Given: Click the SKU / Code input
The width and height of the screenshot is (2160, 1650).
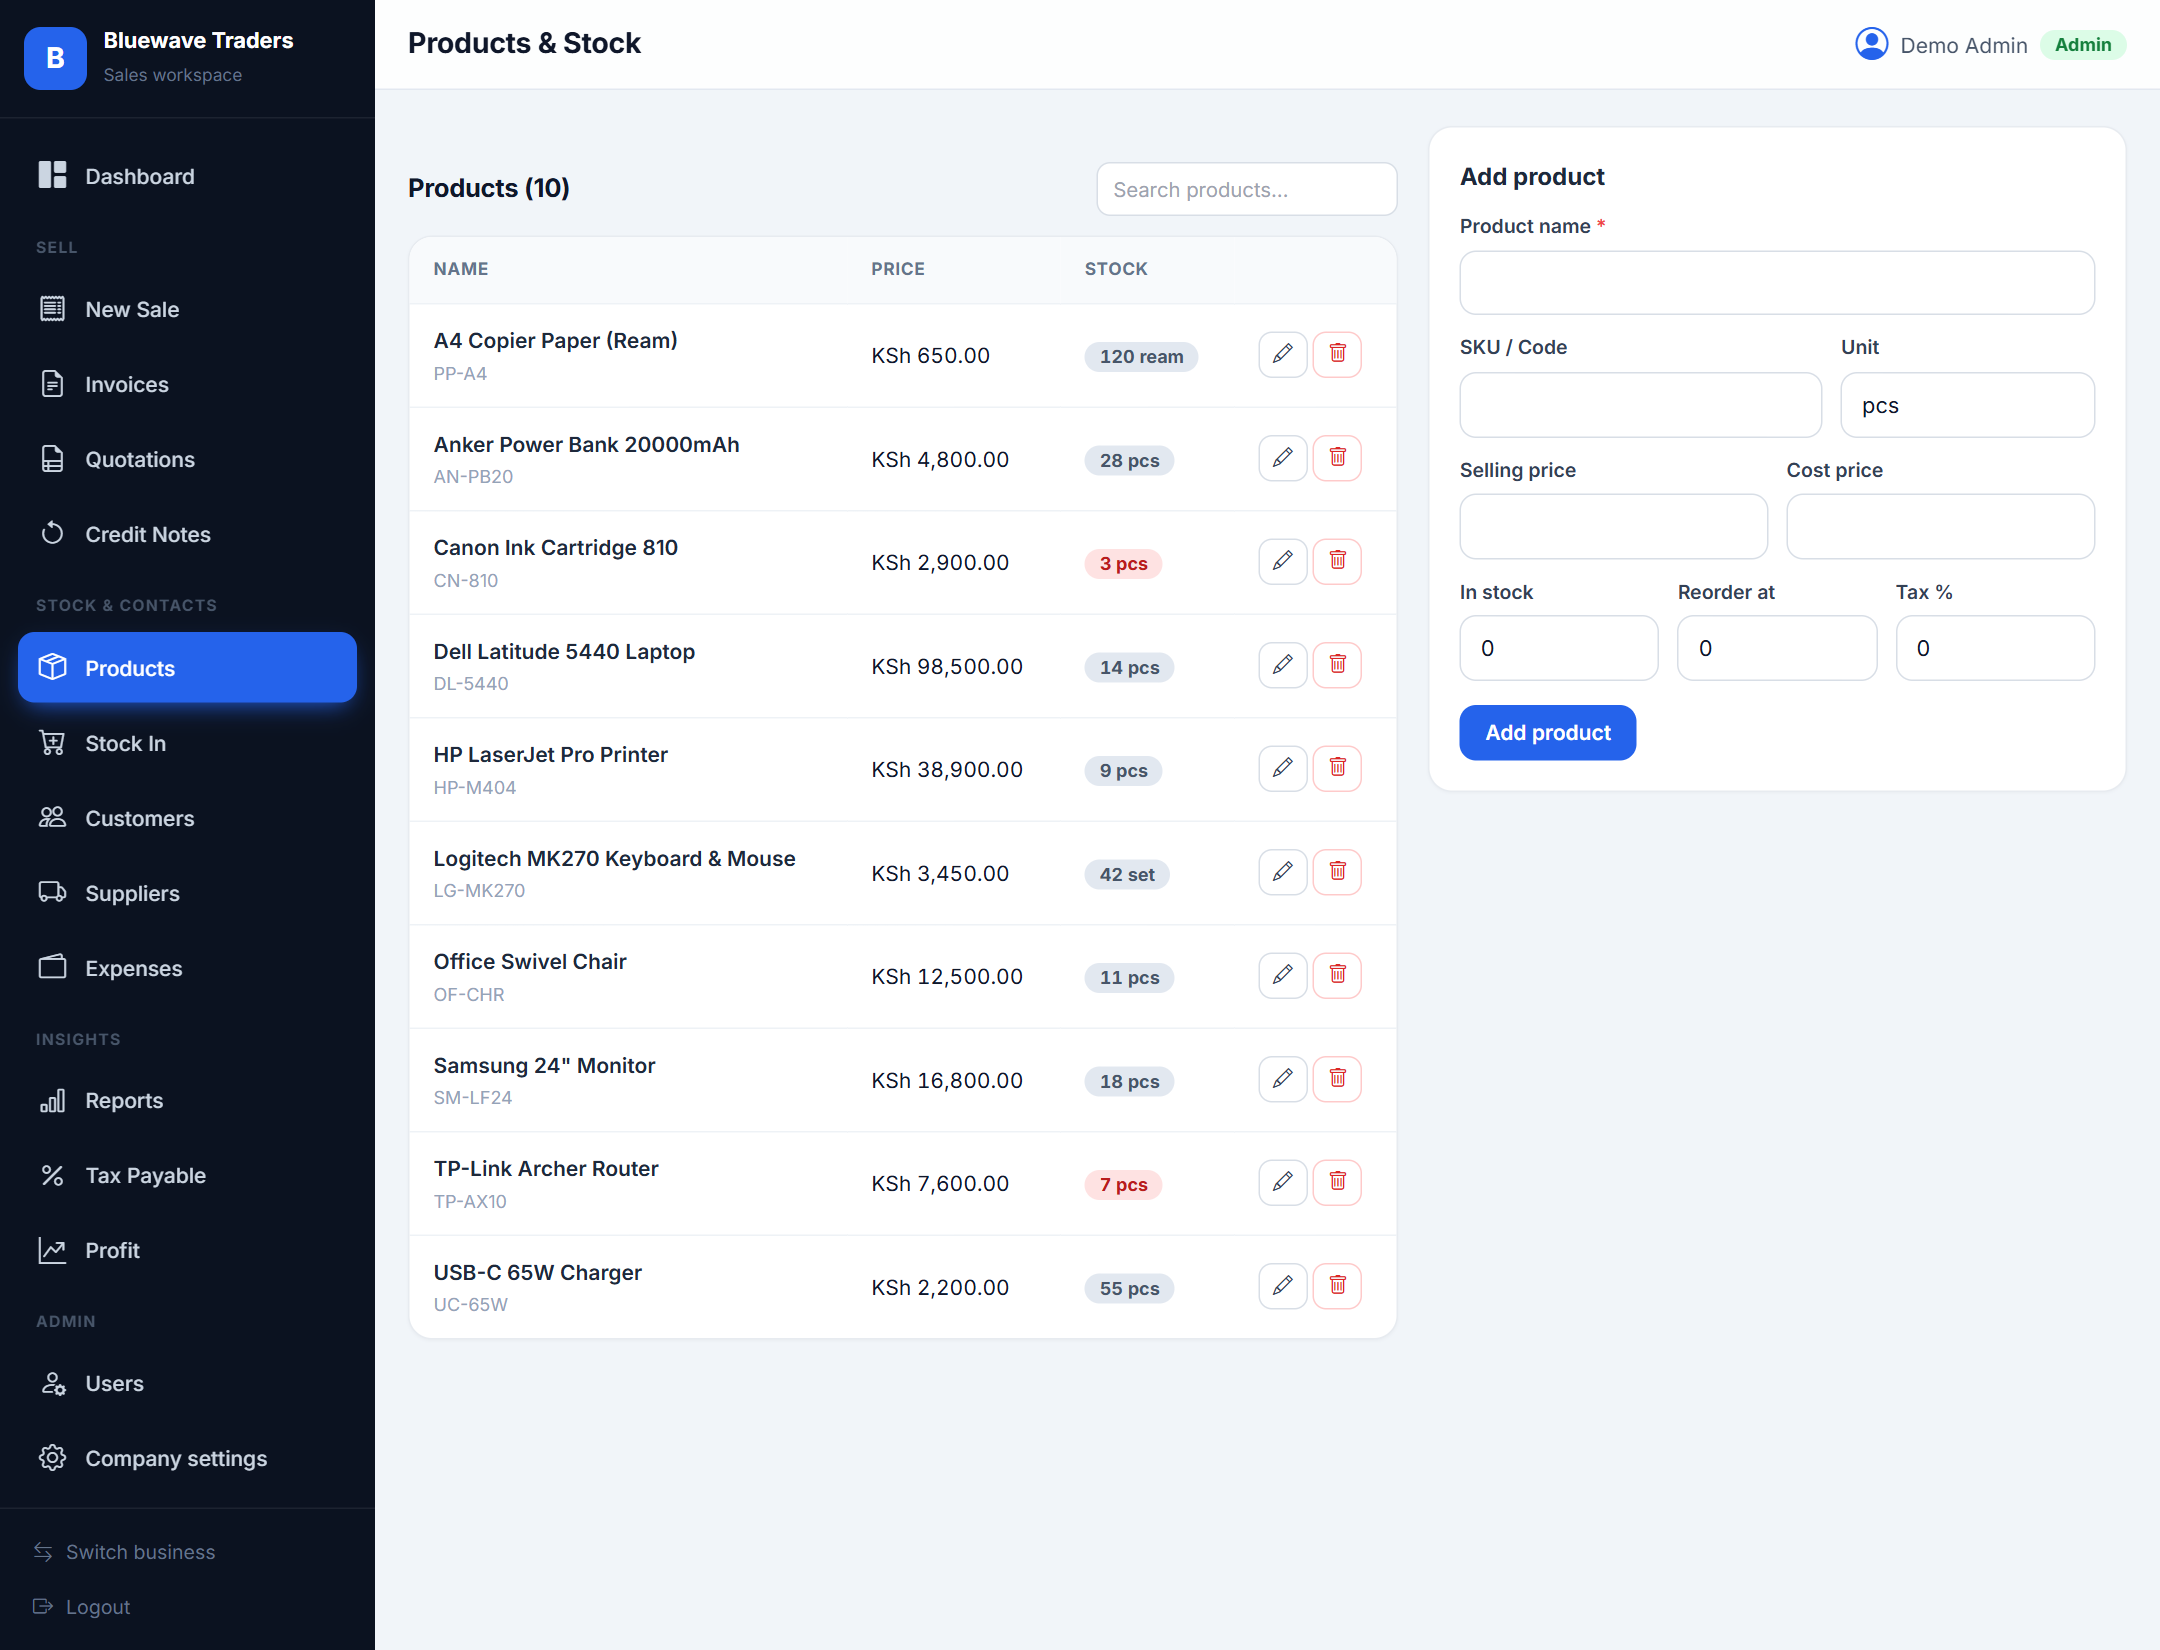Looking at the screenshot, I should [1640, 405].
